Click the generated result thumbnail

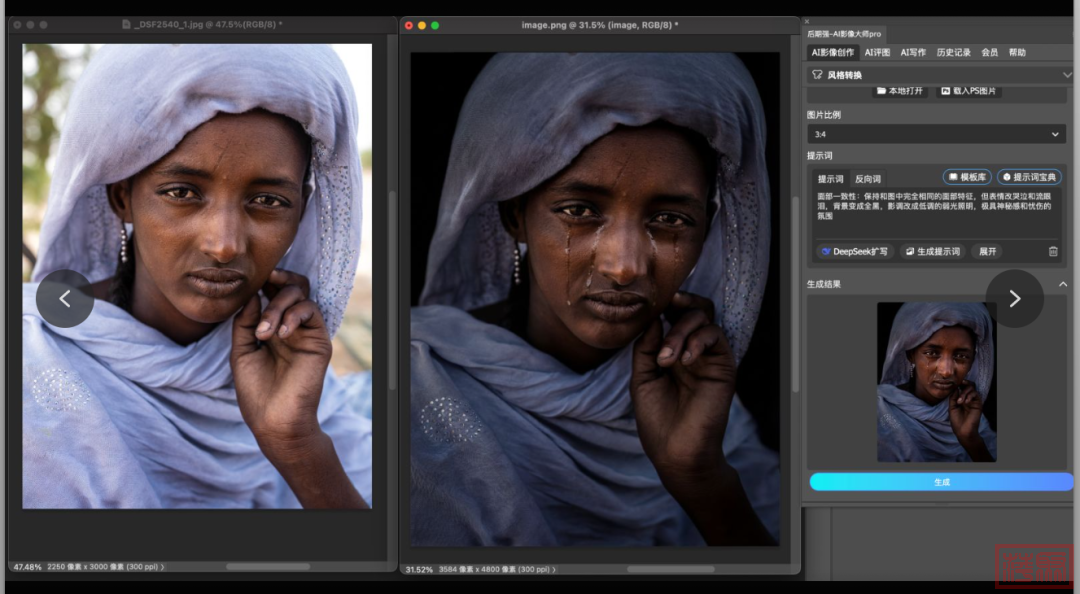[x=936, y=382]
